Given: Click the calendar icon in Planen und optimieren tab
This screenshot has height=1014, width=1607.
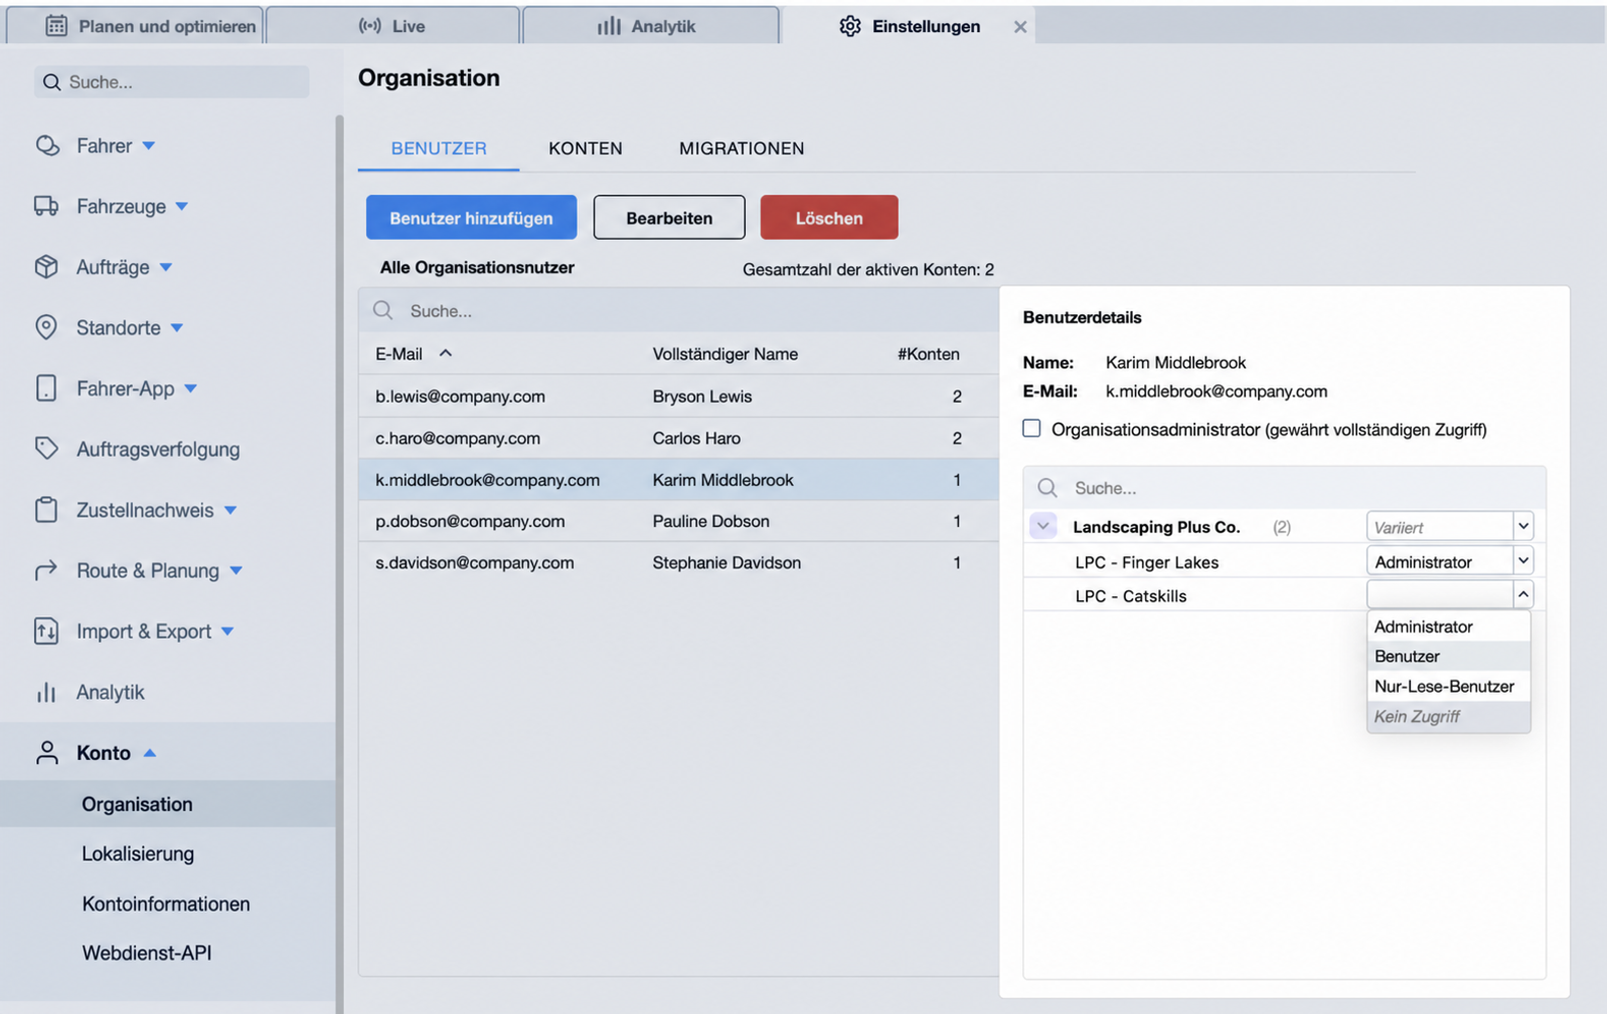Looking at the screenshot, I should click(x=56, y=26).
